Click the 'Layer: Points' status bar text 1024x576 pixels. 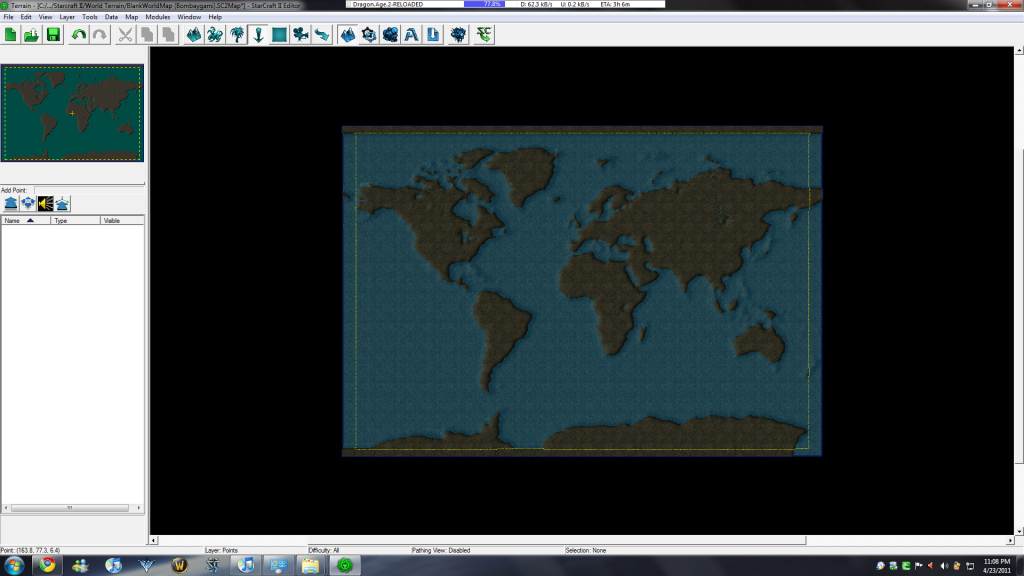pyautogui.click(x=221, y=551)
